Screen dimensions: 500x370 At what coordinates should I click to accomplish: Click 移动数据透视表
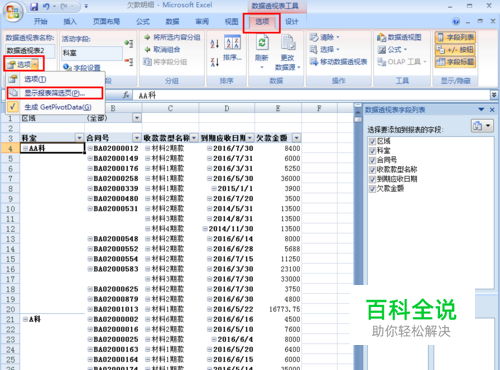[338, 62]
